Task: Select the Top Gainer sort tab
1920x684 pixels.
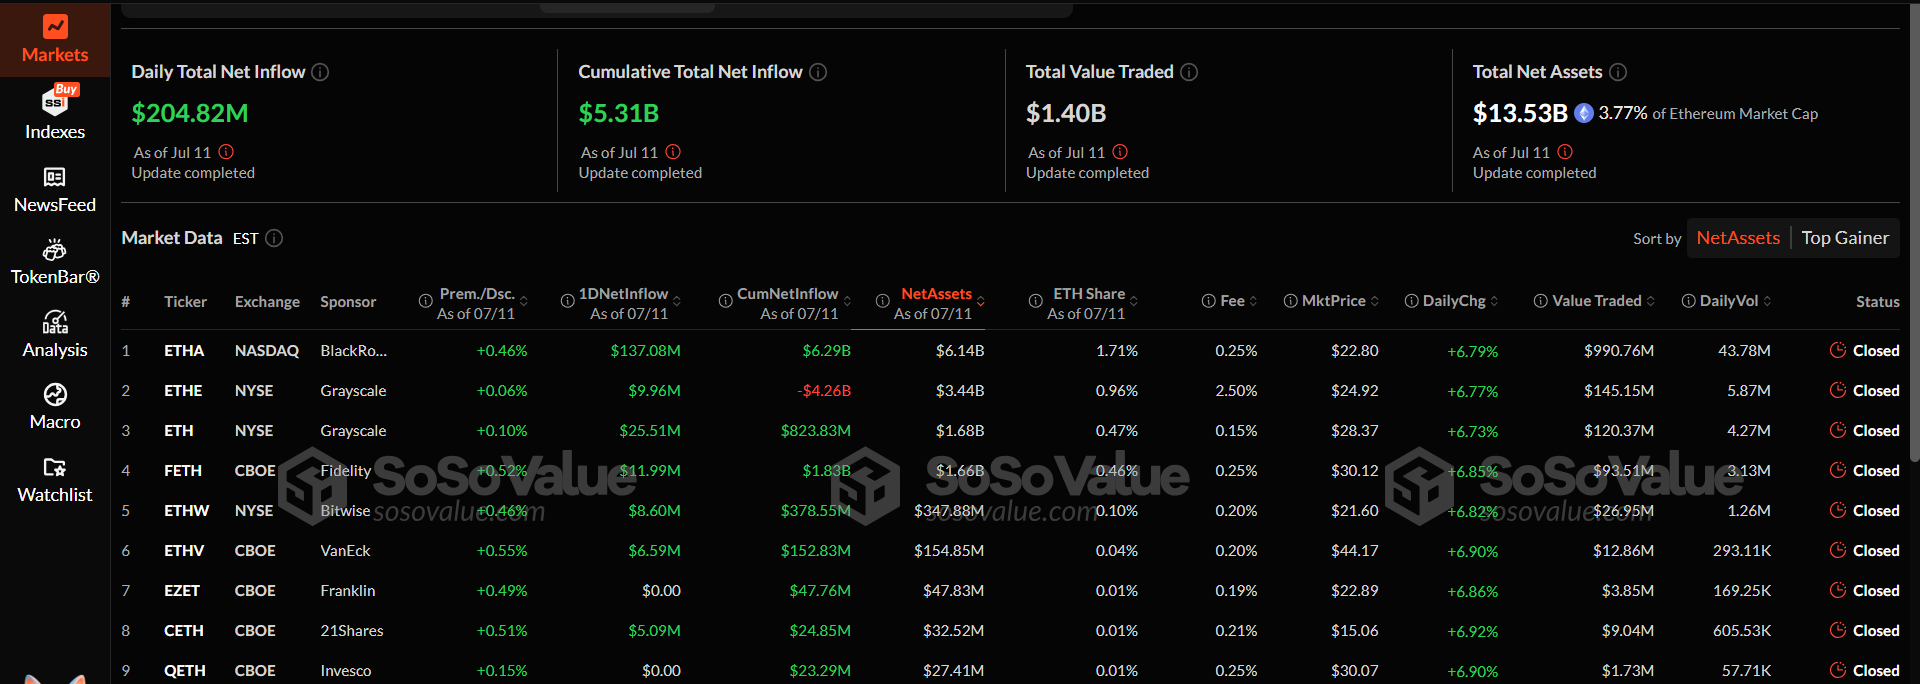Action: click(x=1845, y=238)
